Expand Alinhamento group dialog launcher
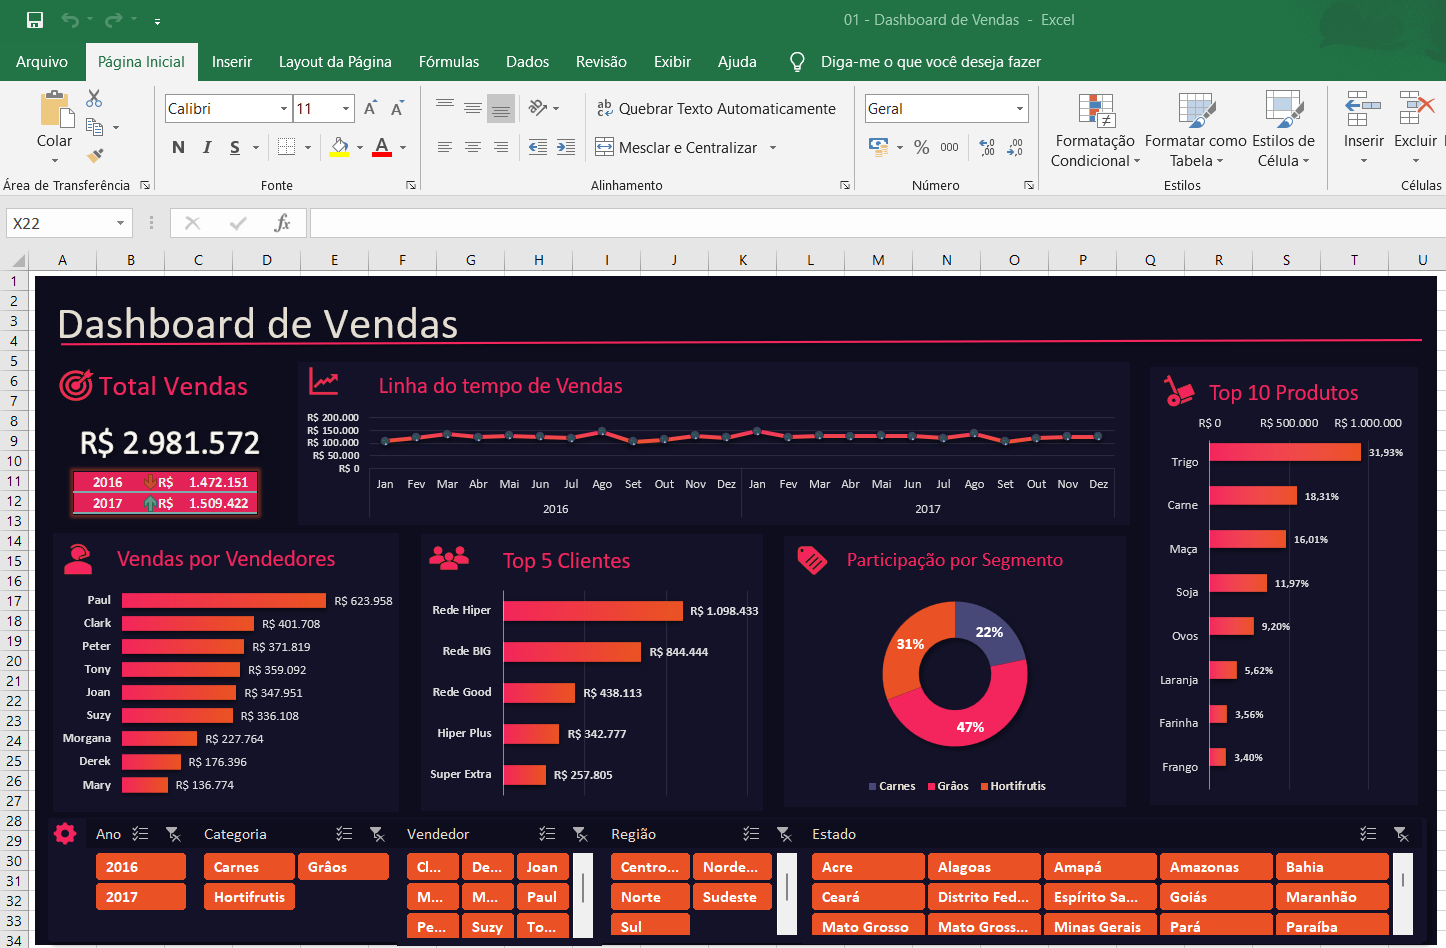The width and height of the screenshot is (1446, 948). [845, 185]
